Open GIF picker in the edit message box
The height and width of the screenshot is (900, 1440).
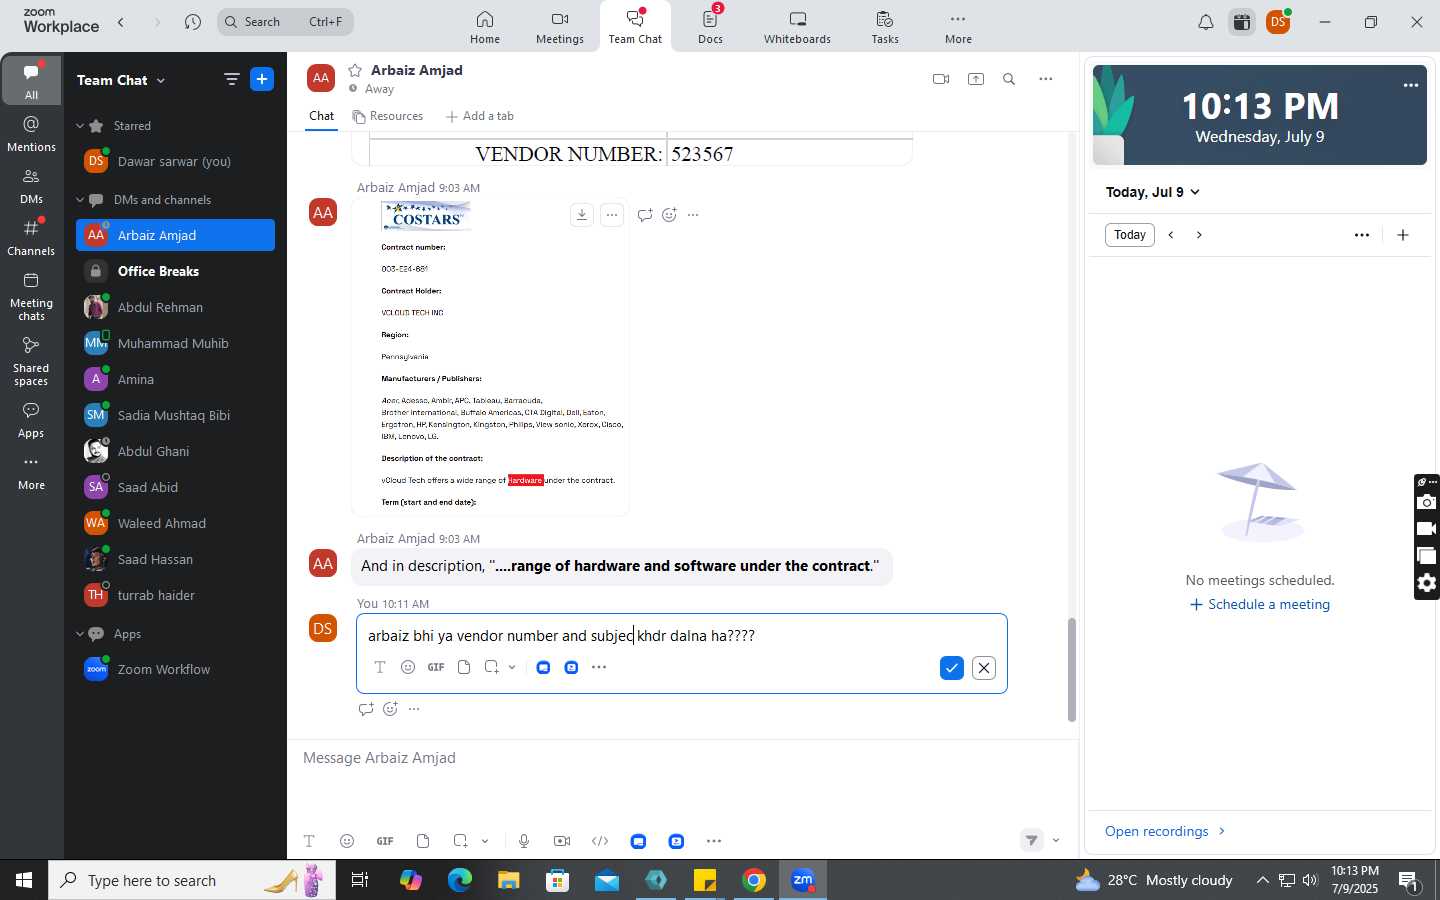click(x=436, y=667)
